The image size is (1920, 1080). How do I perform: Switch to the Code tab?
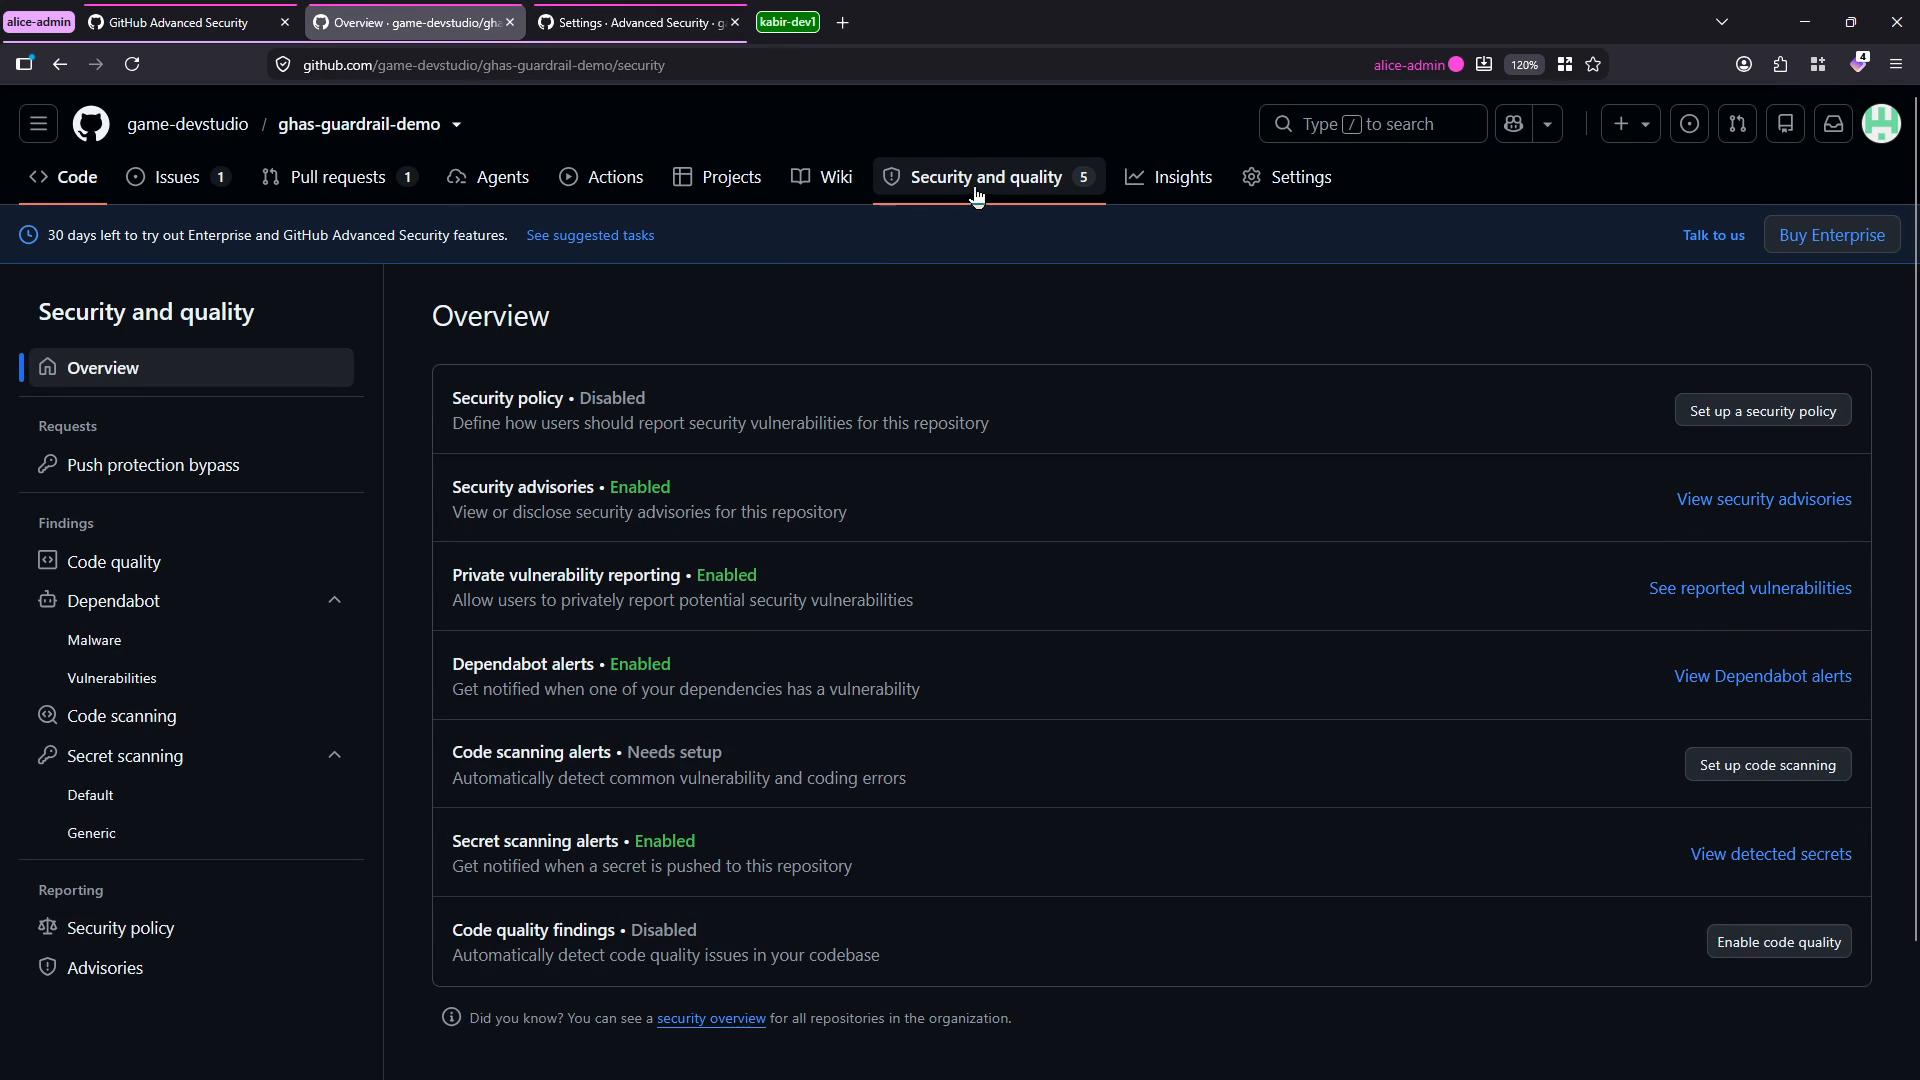click(x=63, y=177)
